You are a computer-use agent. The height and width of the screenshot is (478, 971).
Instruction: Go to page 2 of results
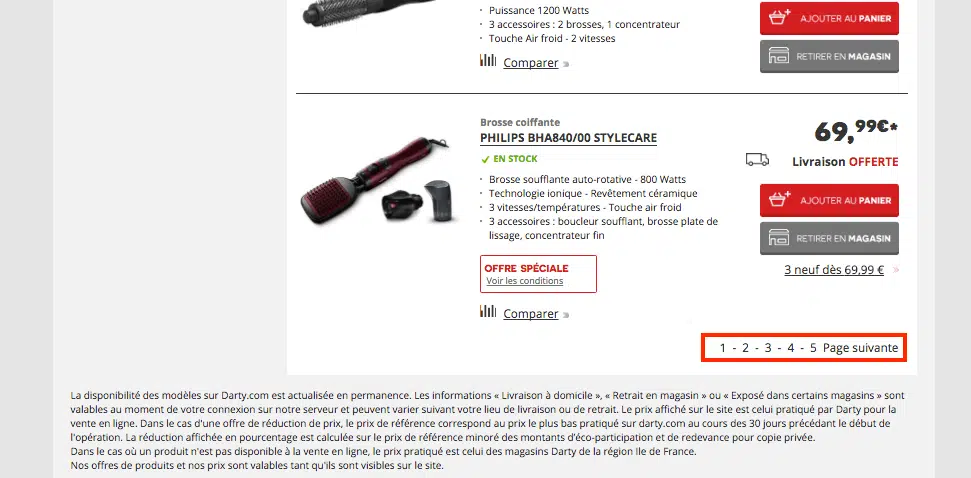point(746,347)
